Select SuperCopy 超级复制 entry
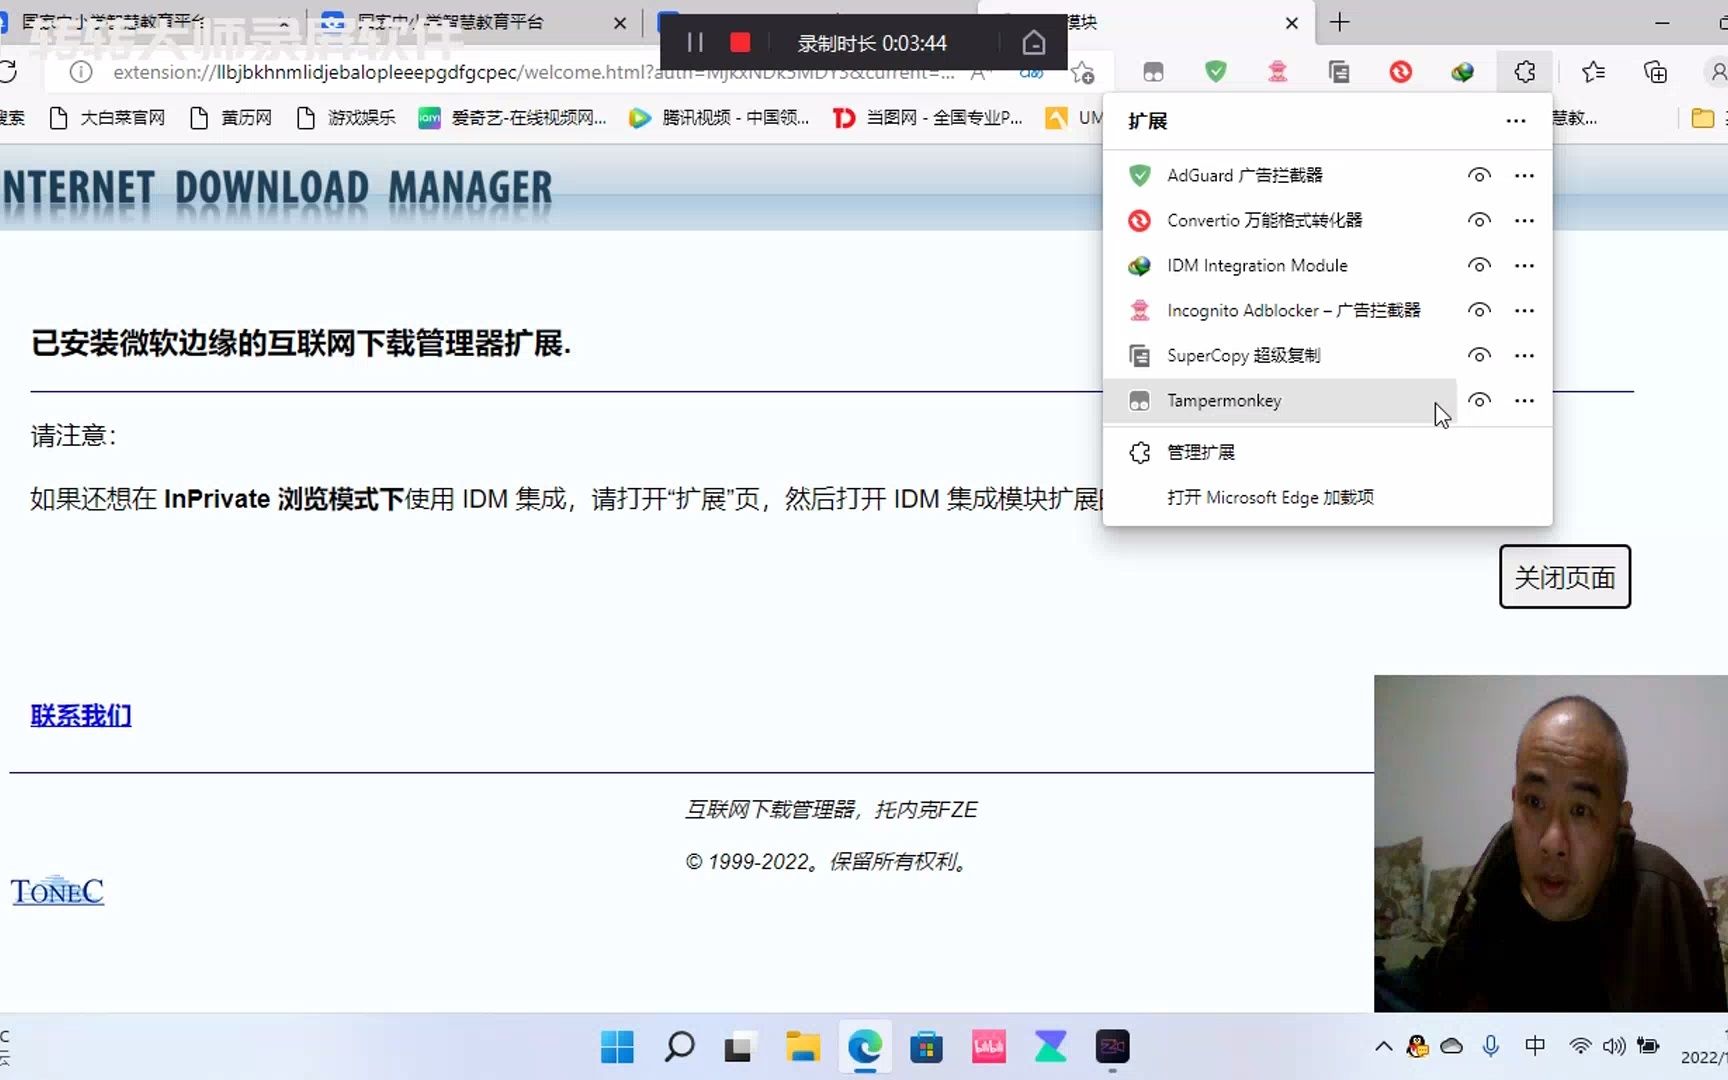 1280,355
